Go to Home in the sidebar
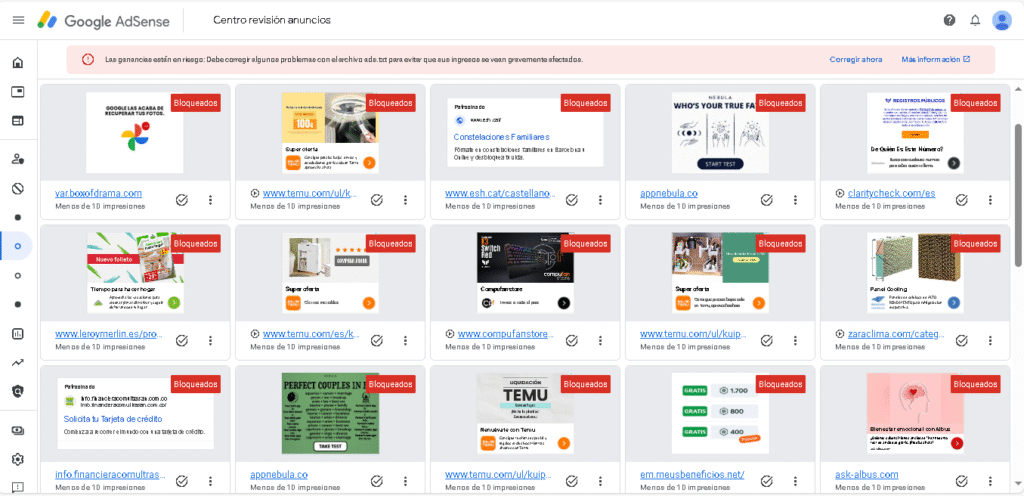The height and width of the screenshot is (496, 1024). click(17, 63)
